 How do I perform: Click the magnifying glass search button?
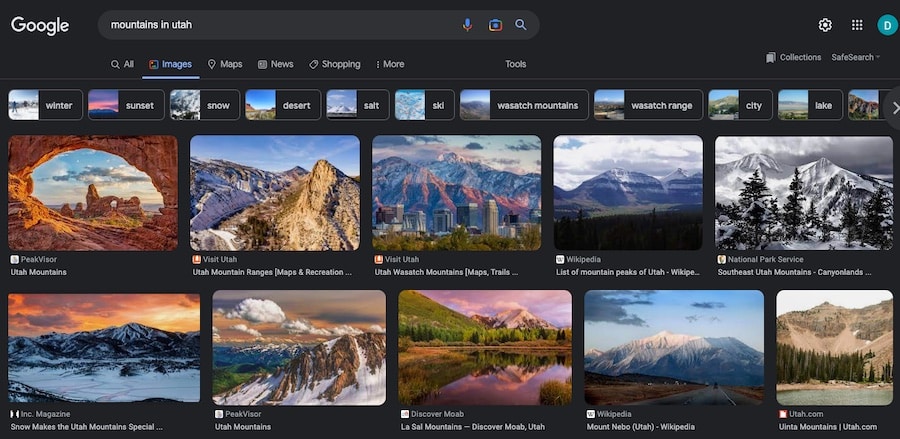[521, 25]
